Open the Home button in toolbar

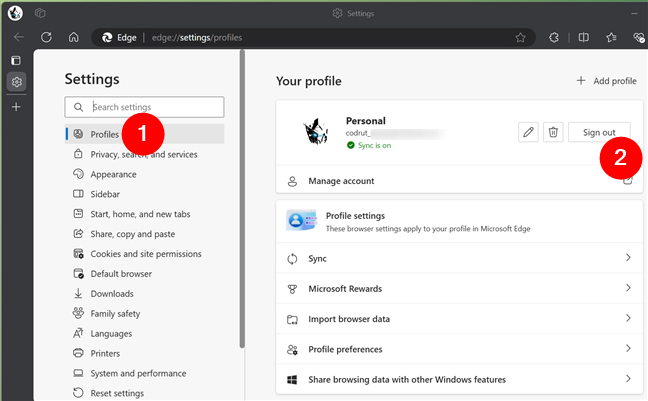coord(74,38)
